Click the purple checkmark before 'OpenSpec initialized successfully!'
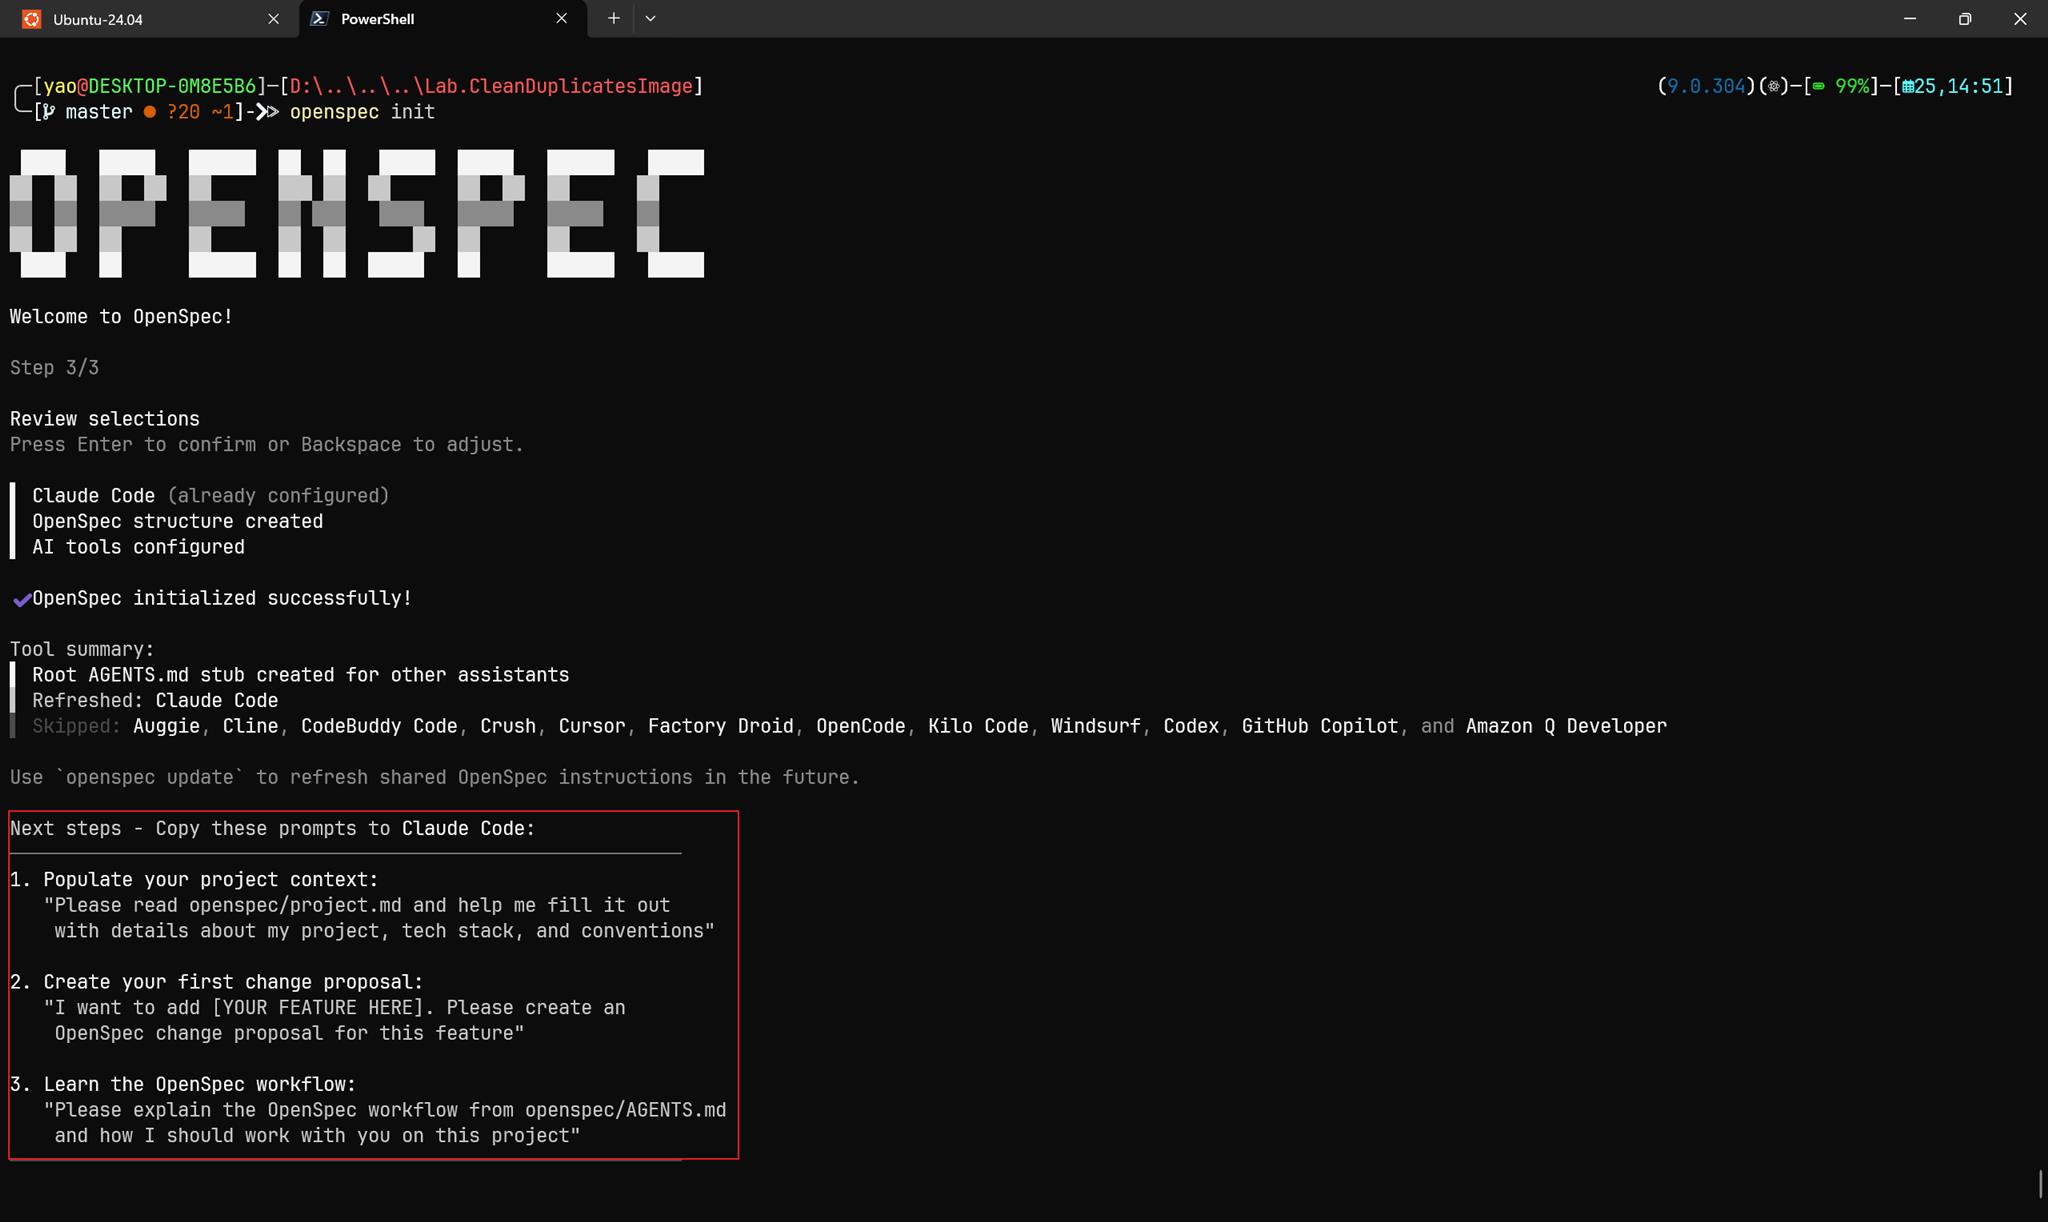The width and height of the screenshot is (2048, 1222). pyautogui.click(x=21, y=600)
